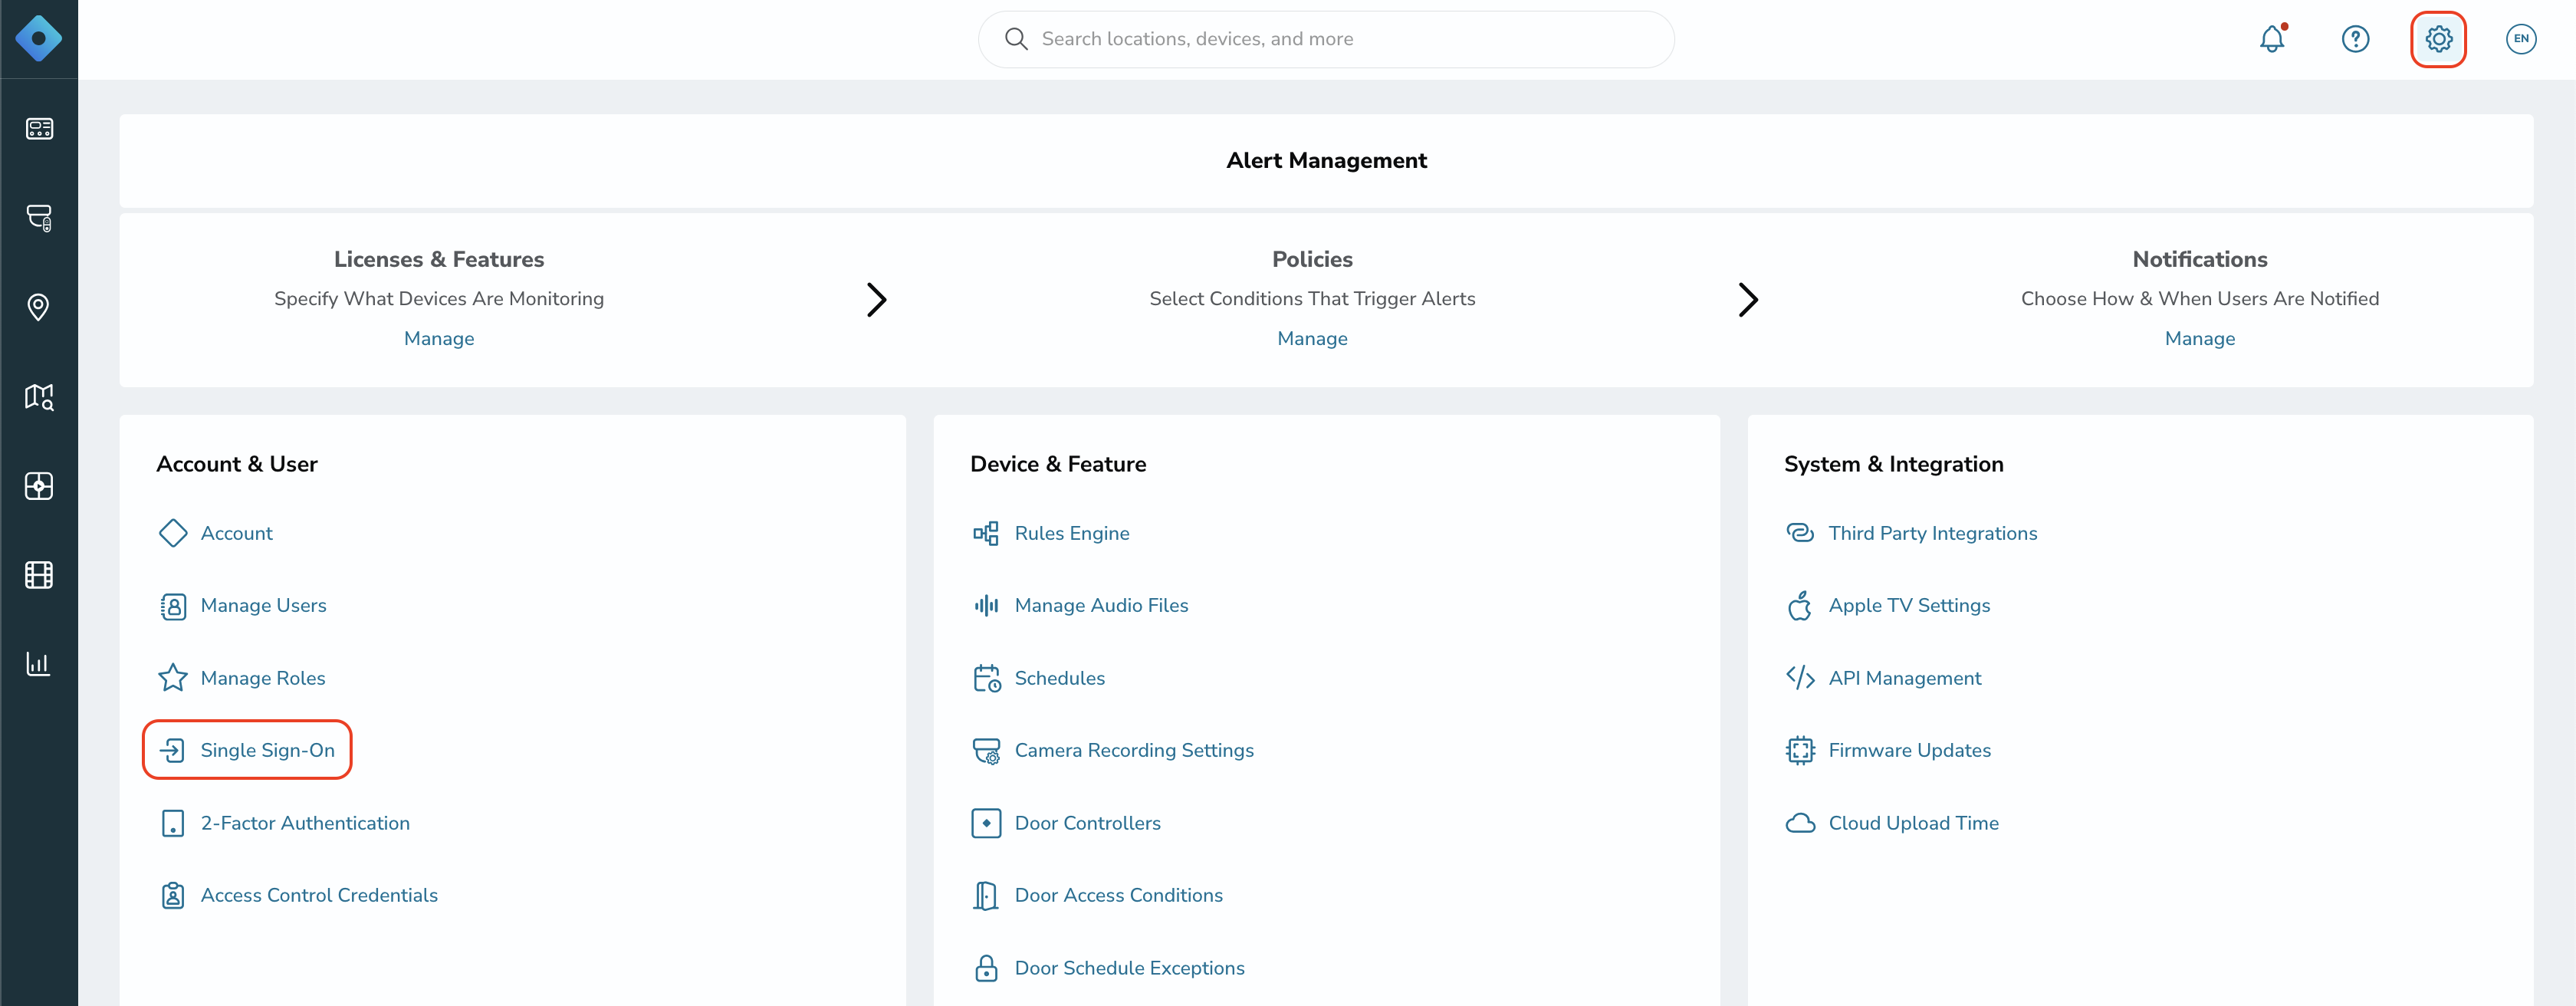Open the camera list sidebar icon
The image size is (2576, 1006).
pos(39,218)
